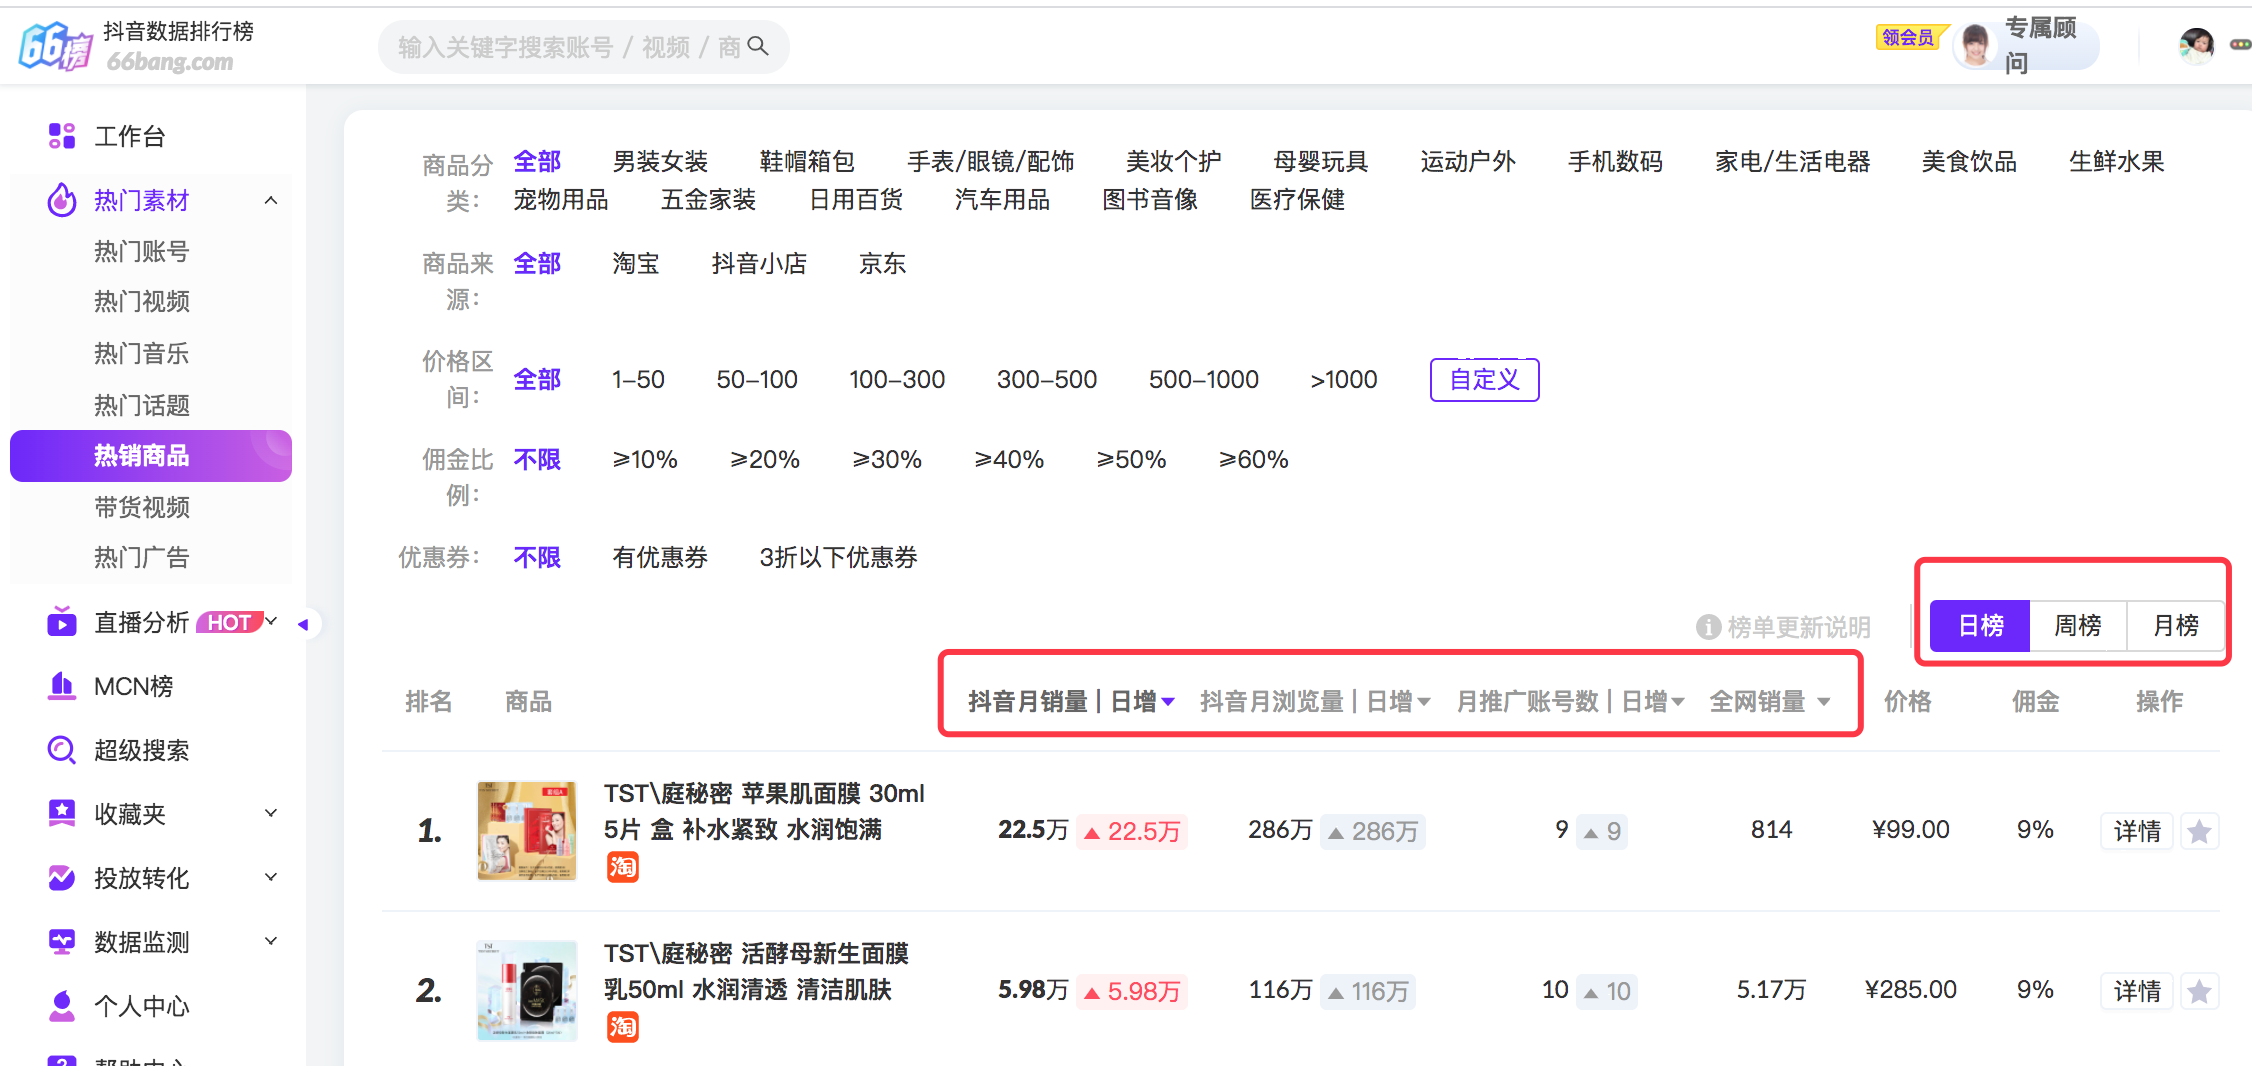Open 热门广告 in the sidebar
Viewport: 2252px width, 1066px height.
(142, 557)
